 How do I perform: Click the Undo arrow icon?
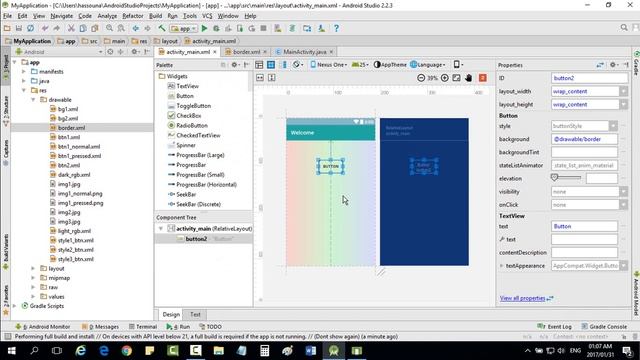point(45,28)
